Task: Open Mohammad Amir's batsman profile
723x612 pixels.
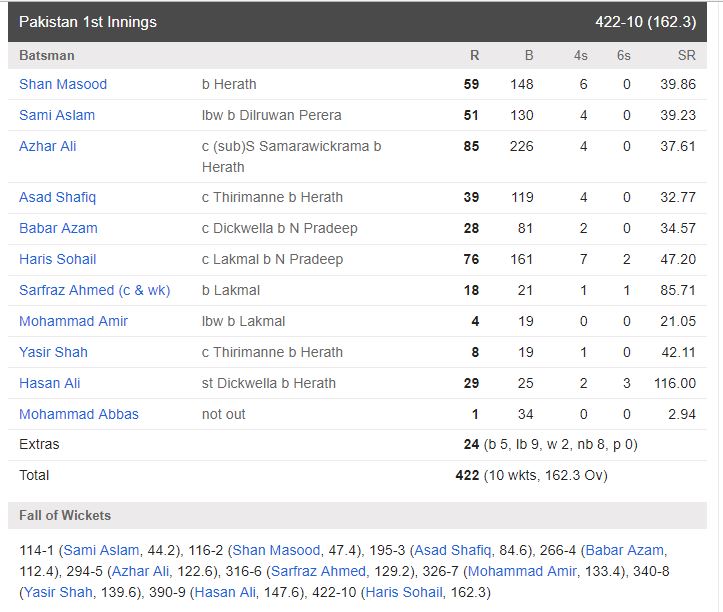Action: tap(74, 321)
